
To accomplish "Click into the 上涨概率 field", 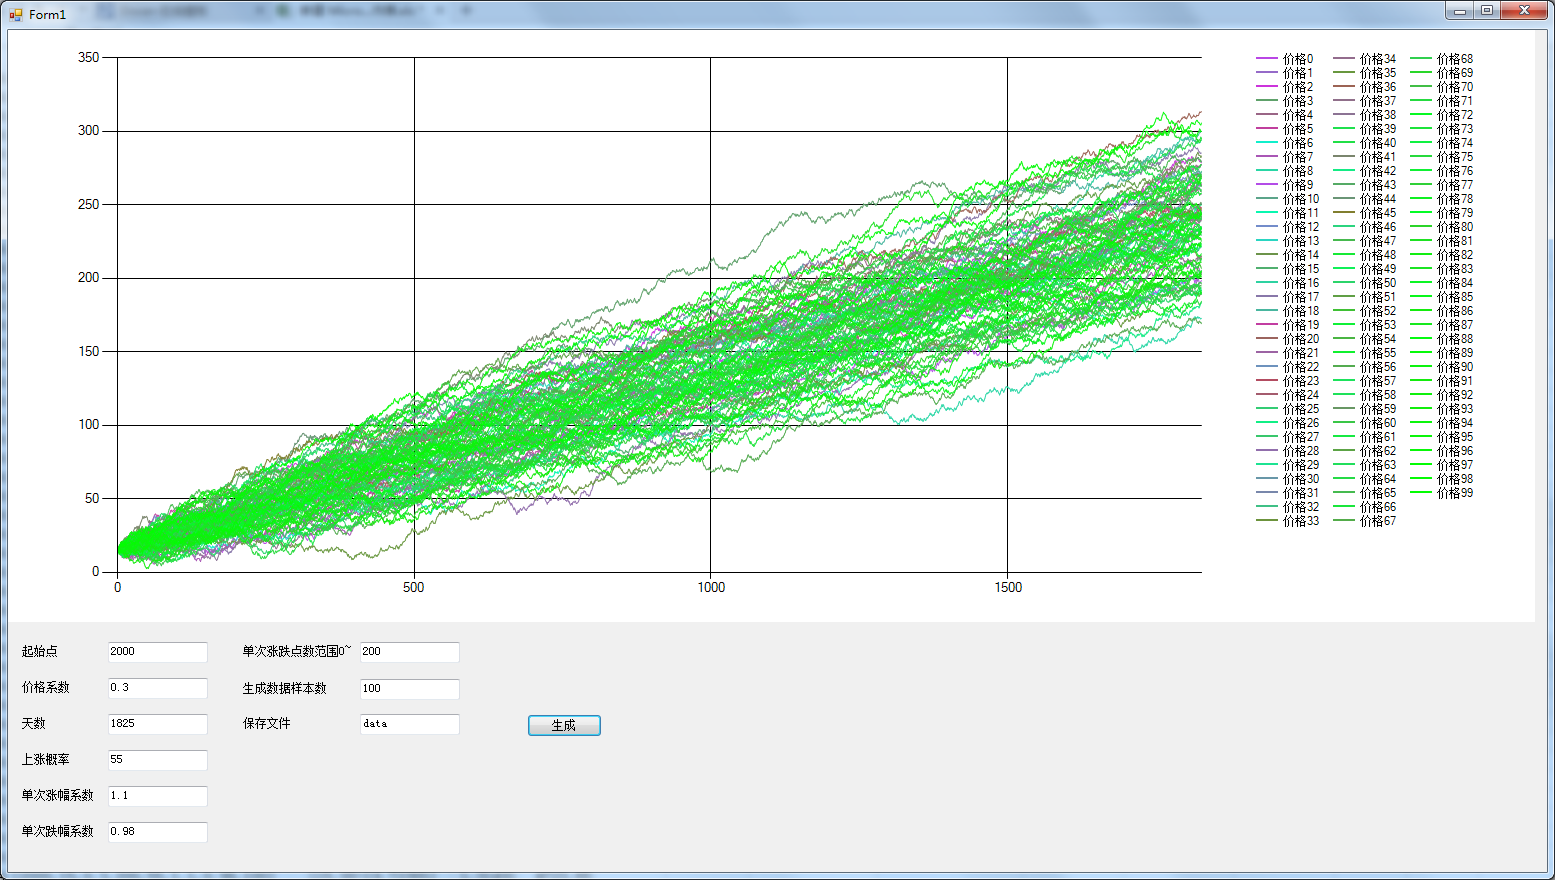I will click(158, 760).
